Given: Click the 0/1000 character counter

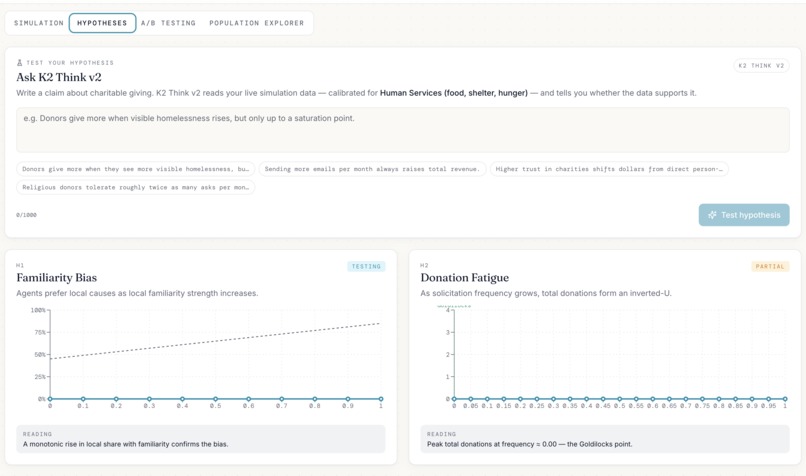Looking at the screenshot, I should [26, 215].
